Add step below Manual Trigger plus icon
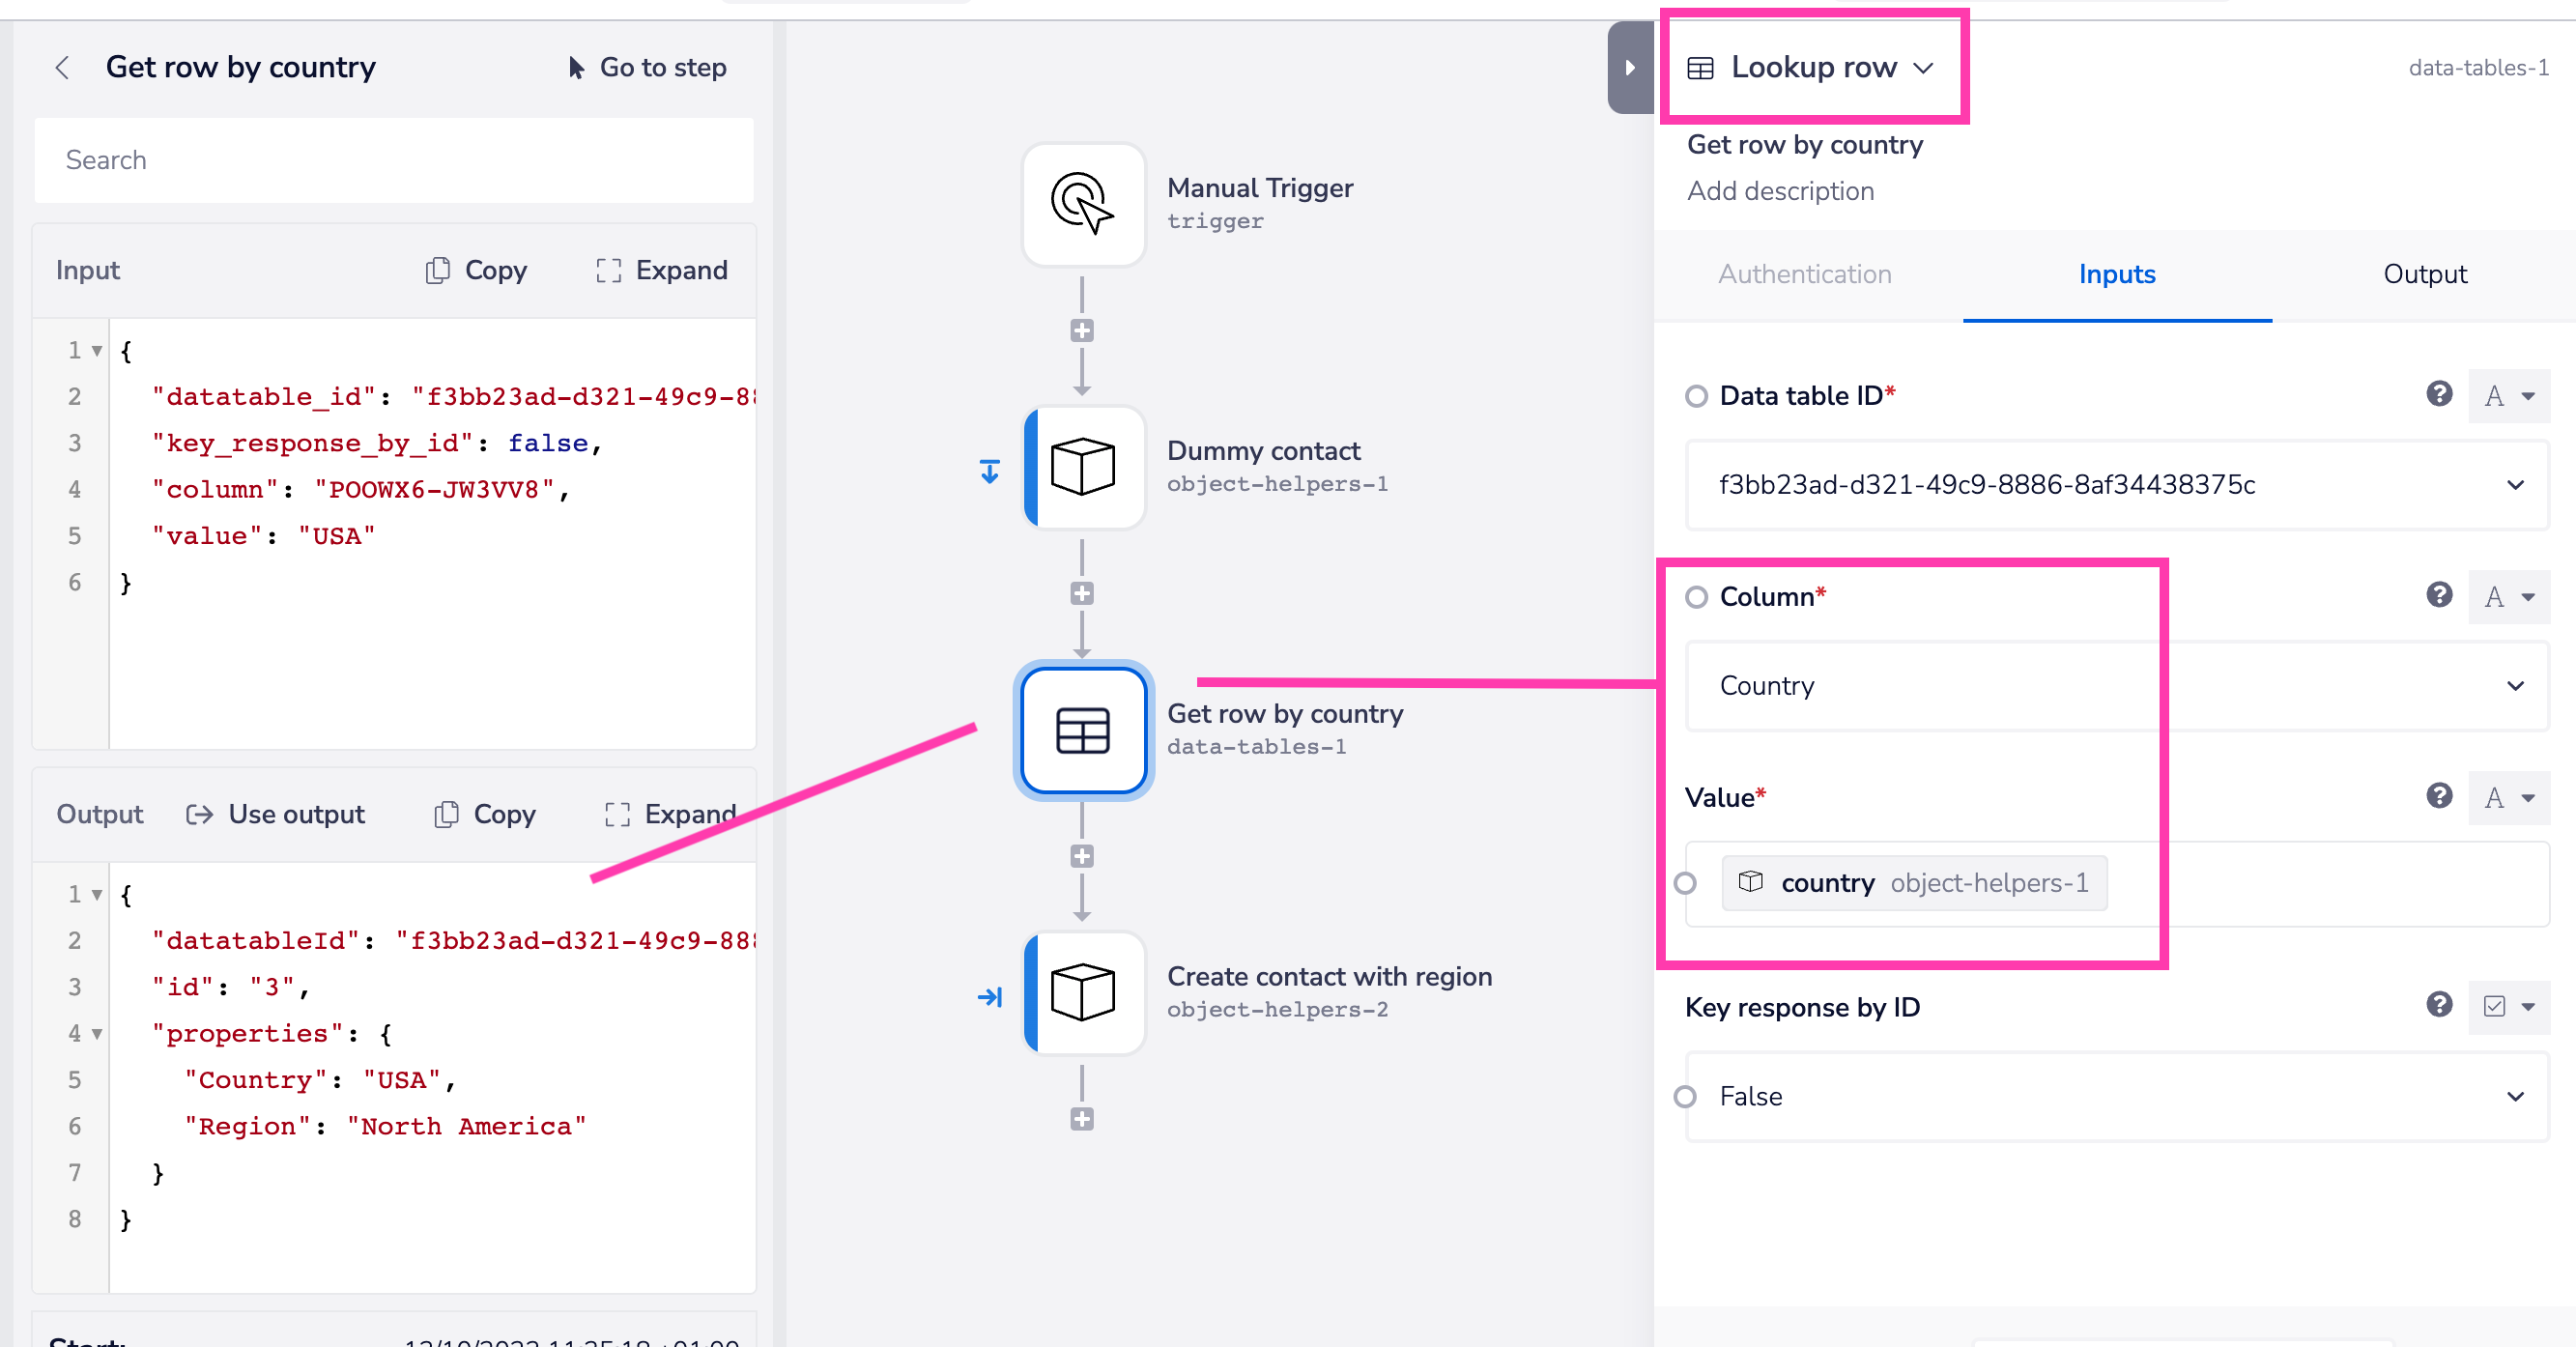This screenshot has width=2576, height=1347. point(1081,331)
